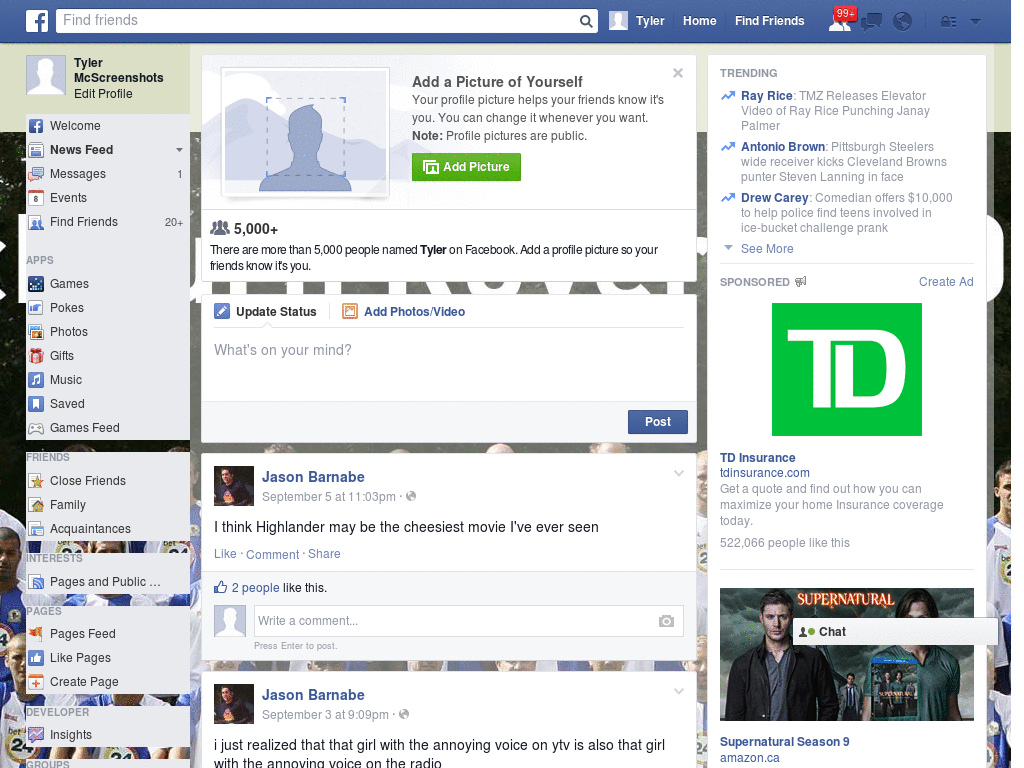Click Edit Profile link
This screenshot has width=1024, height=768.
pos(103,94)
